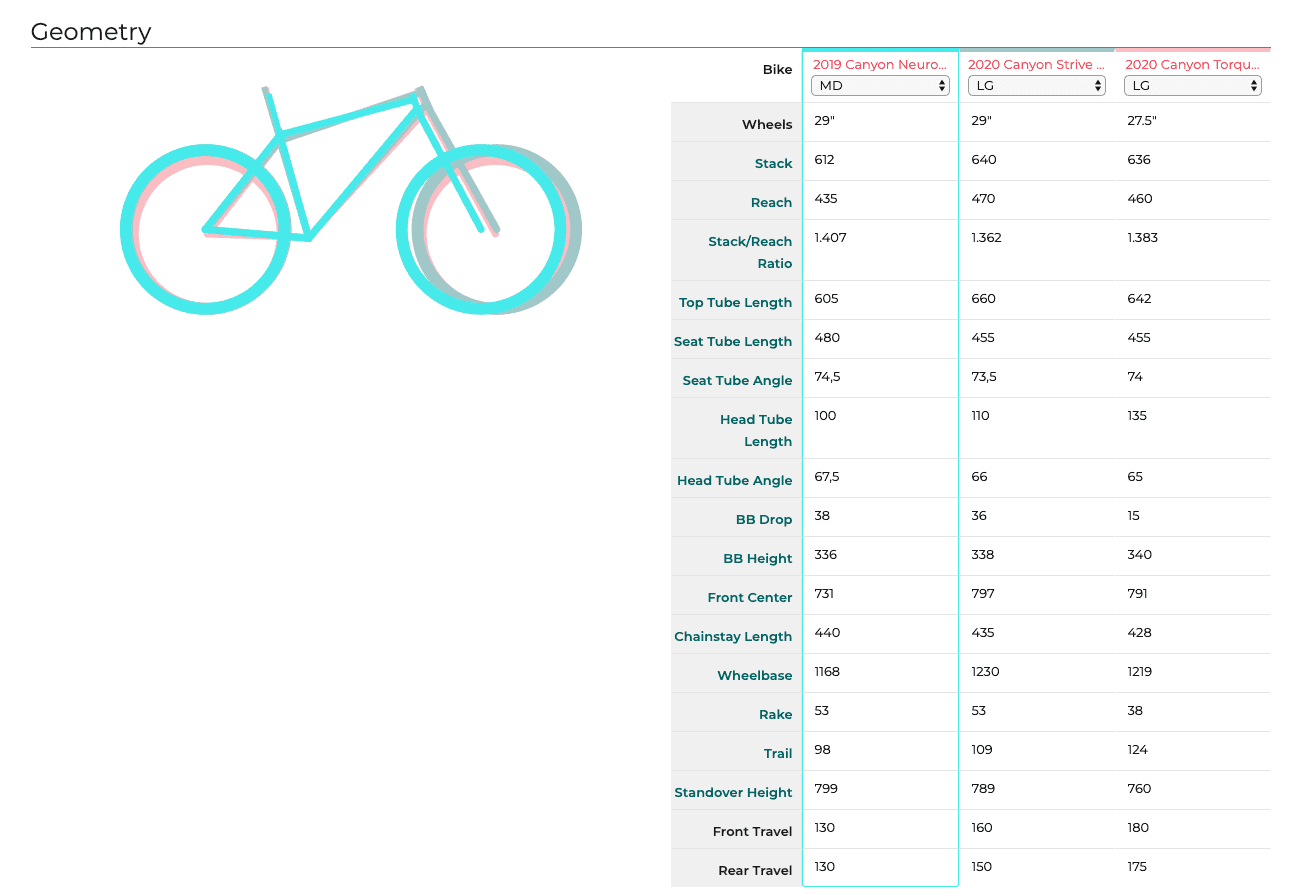Select the Trail row label
The image size is (1298, 894).
[x=778, y=754]
